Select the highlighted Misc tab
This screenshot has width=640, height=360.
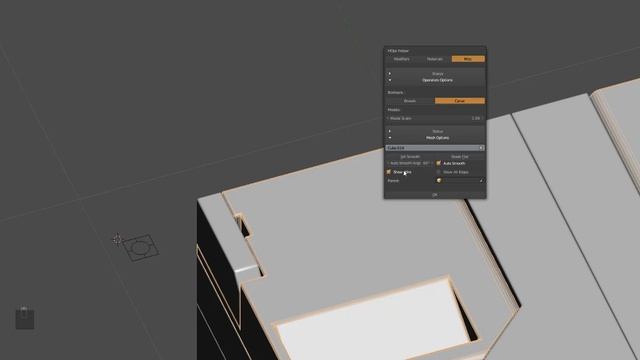click(468, 59)
